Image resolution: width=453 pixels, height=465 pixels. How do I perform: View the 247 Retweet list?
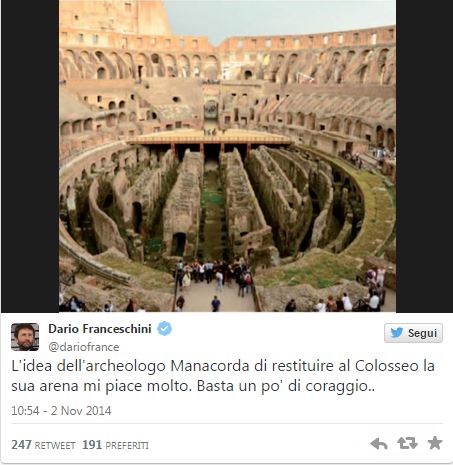43,445
